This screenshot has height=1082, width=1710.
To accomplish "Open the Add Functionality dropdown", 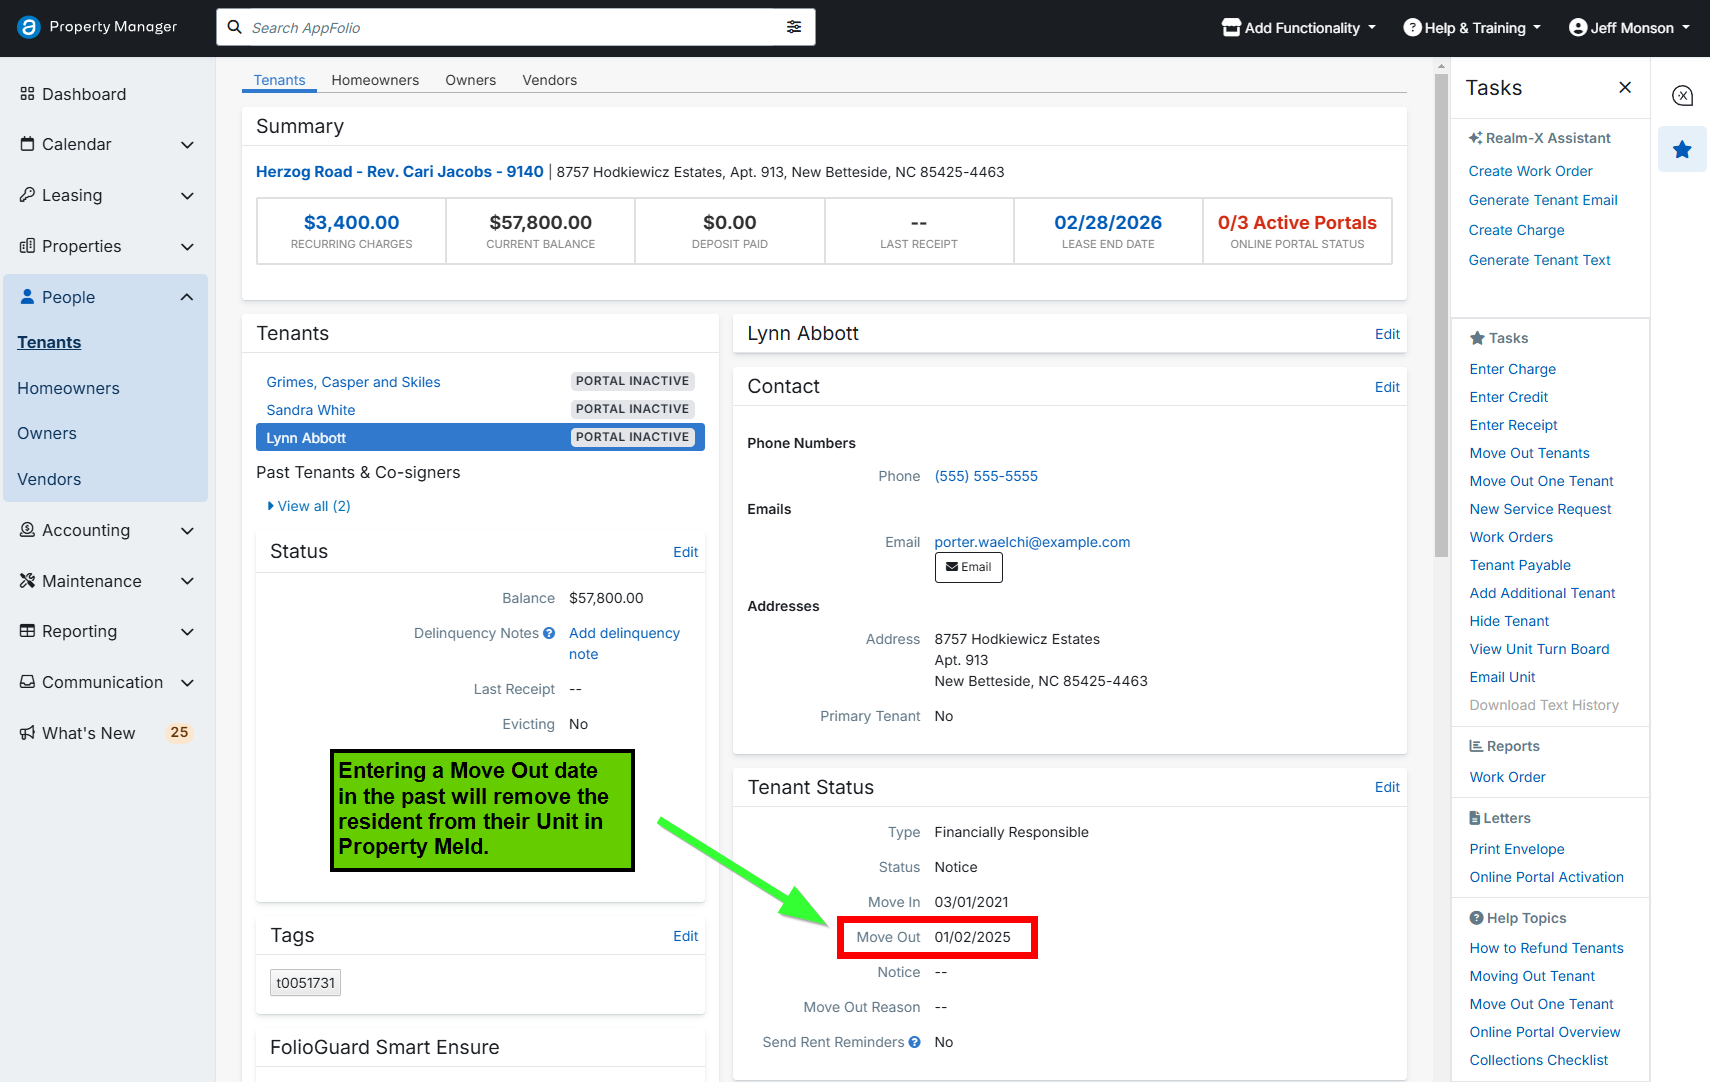I will [1299, 28].
